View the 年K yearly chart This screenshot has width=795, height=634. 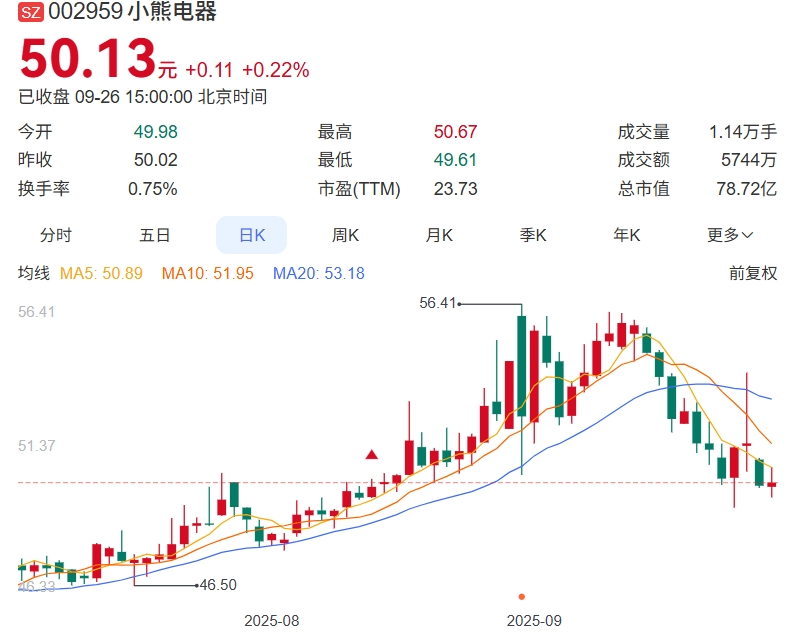click(x=627, y=235)
